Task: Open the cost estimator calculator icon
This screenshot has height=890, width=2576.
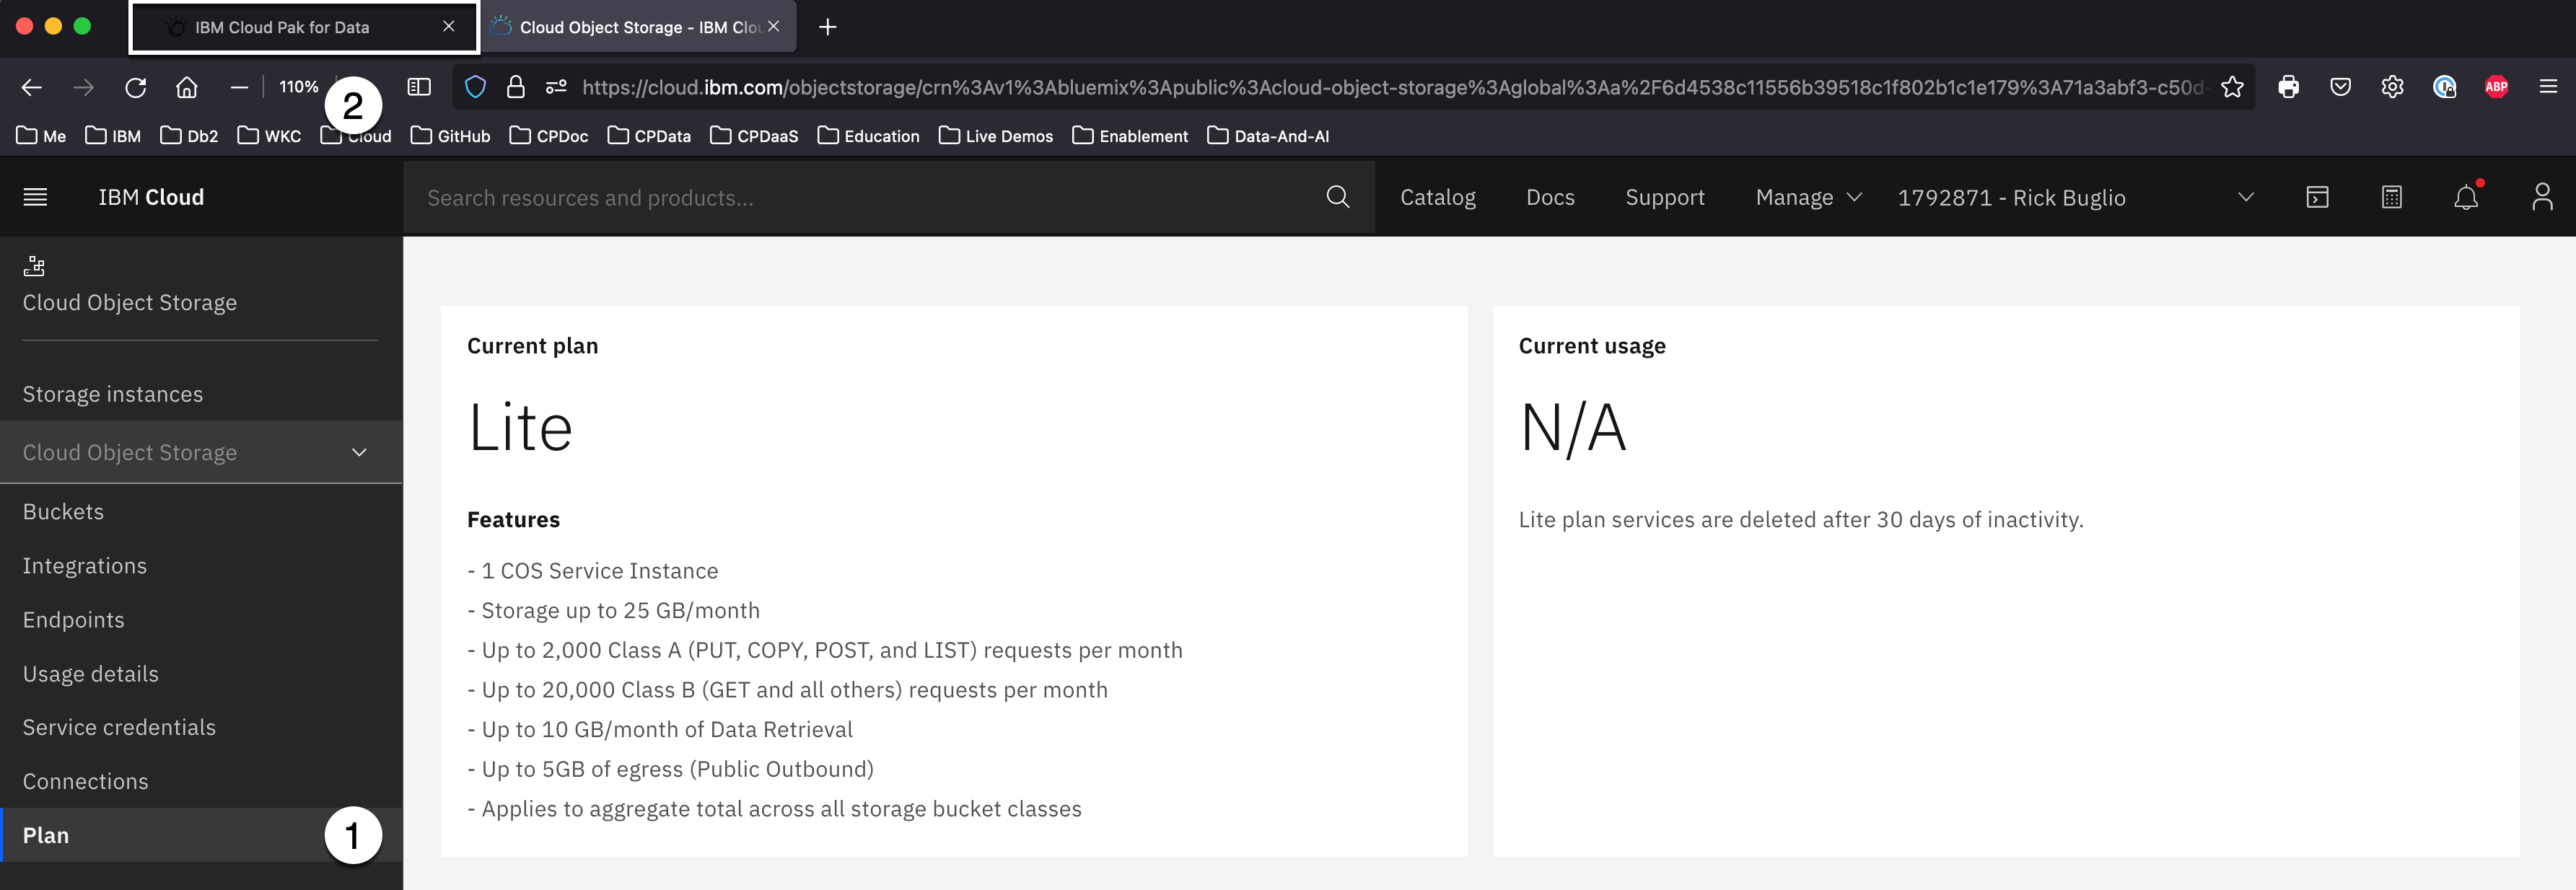Action: click(2391, 197)
